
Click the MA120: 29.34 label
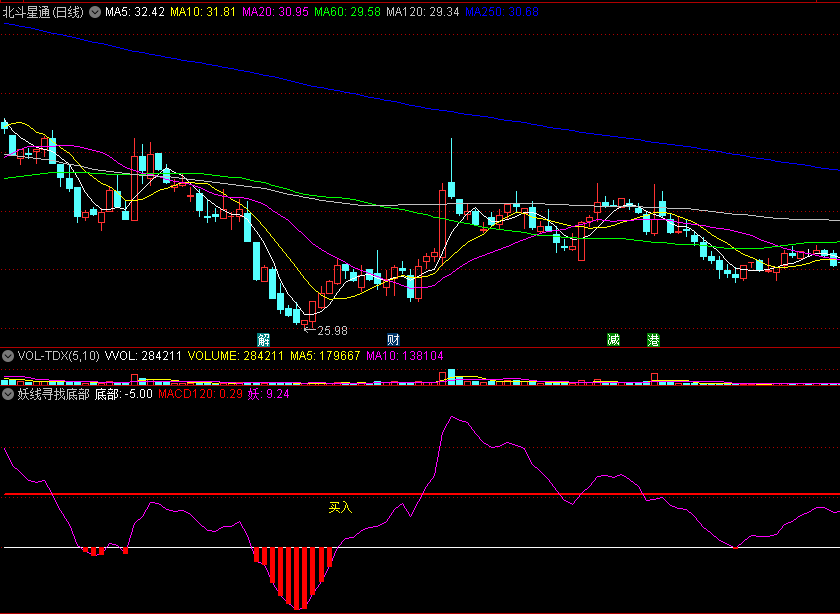click(423, 12)
